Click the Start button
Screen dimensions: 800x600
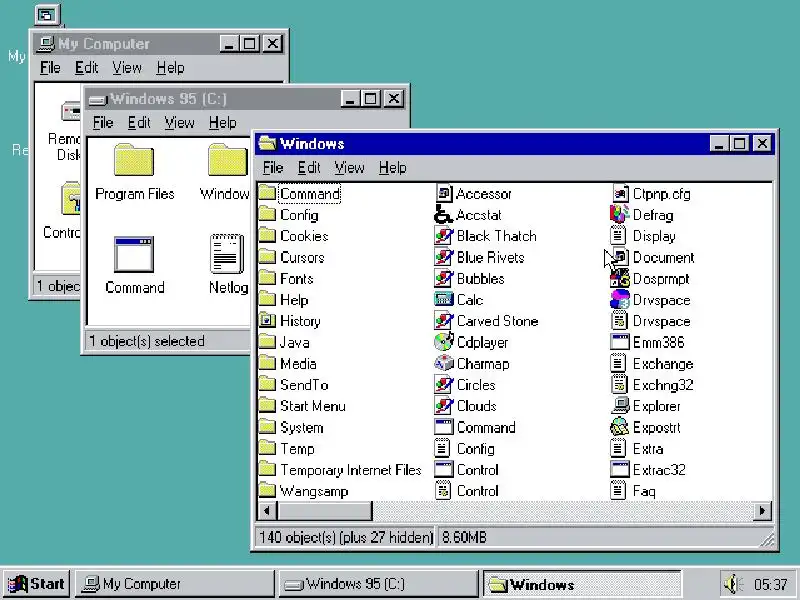37,584
